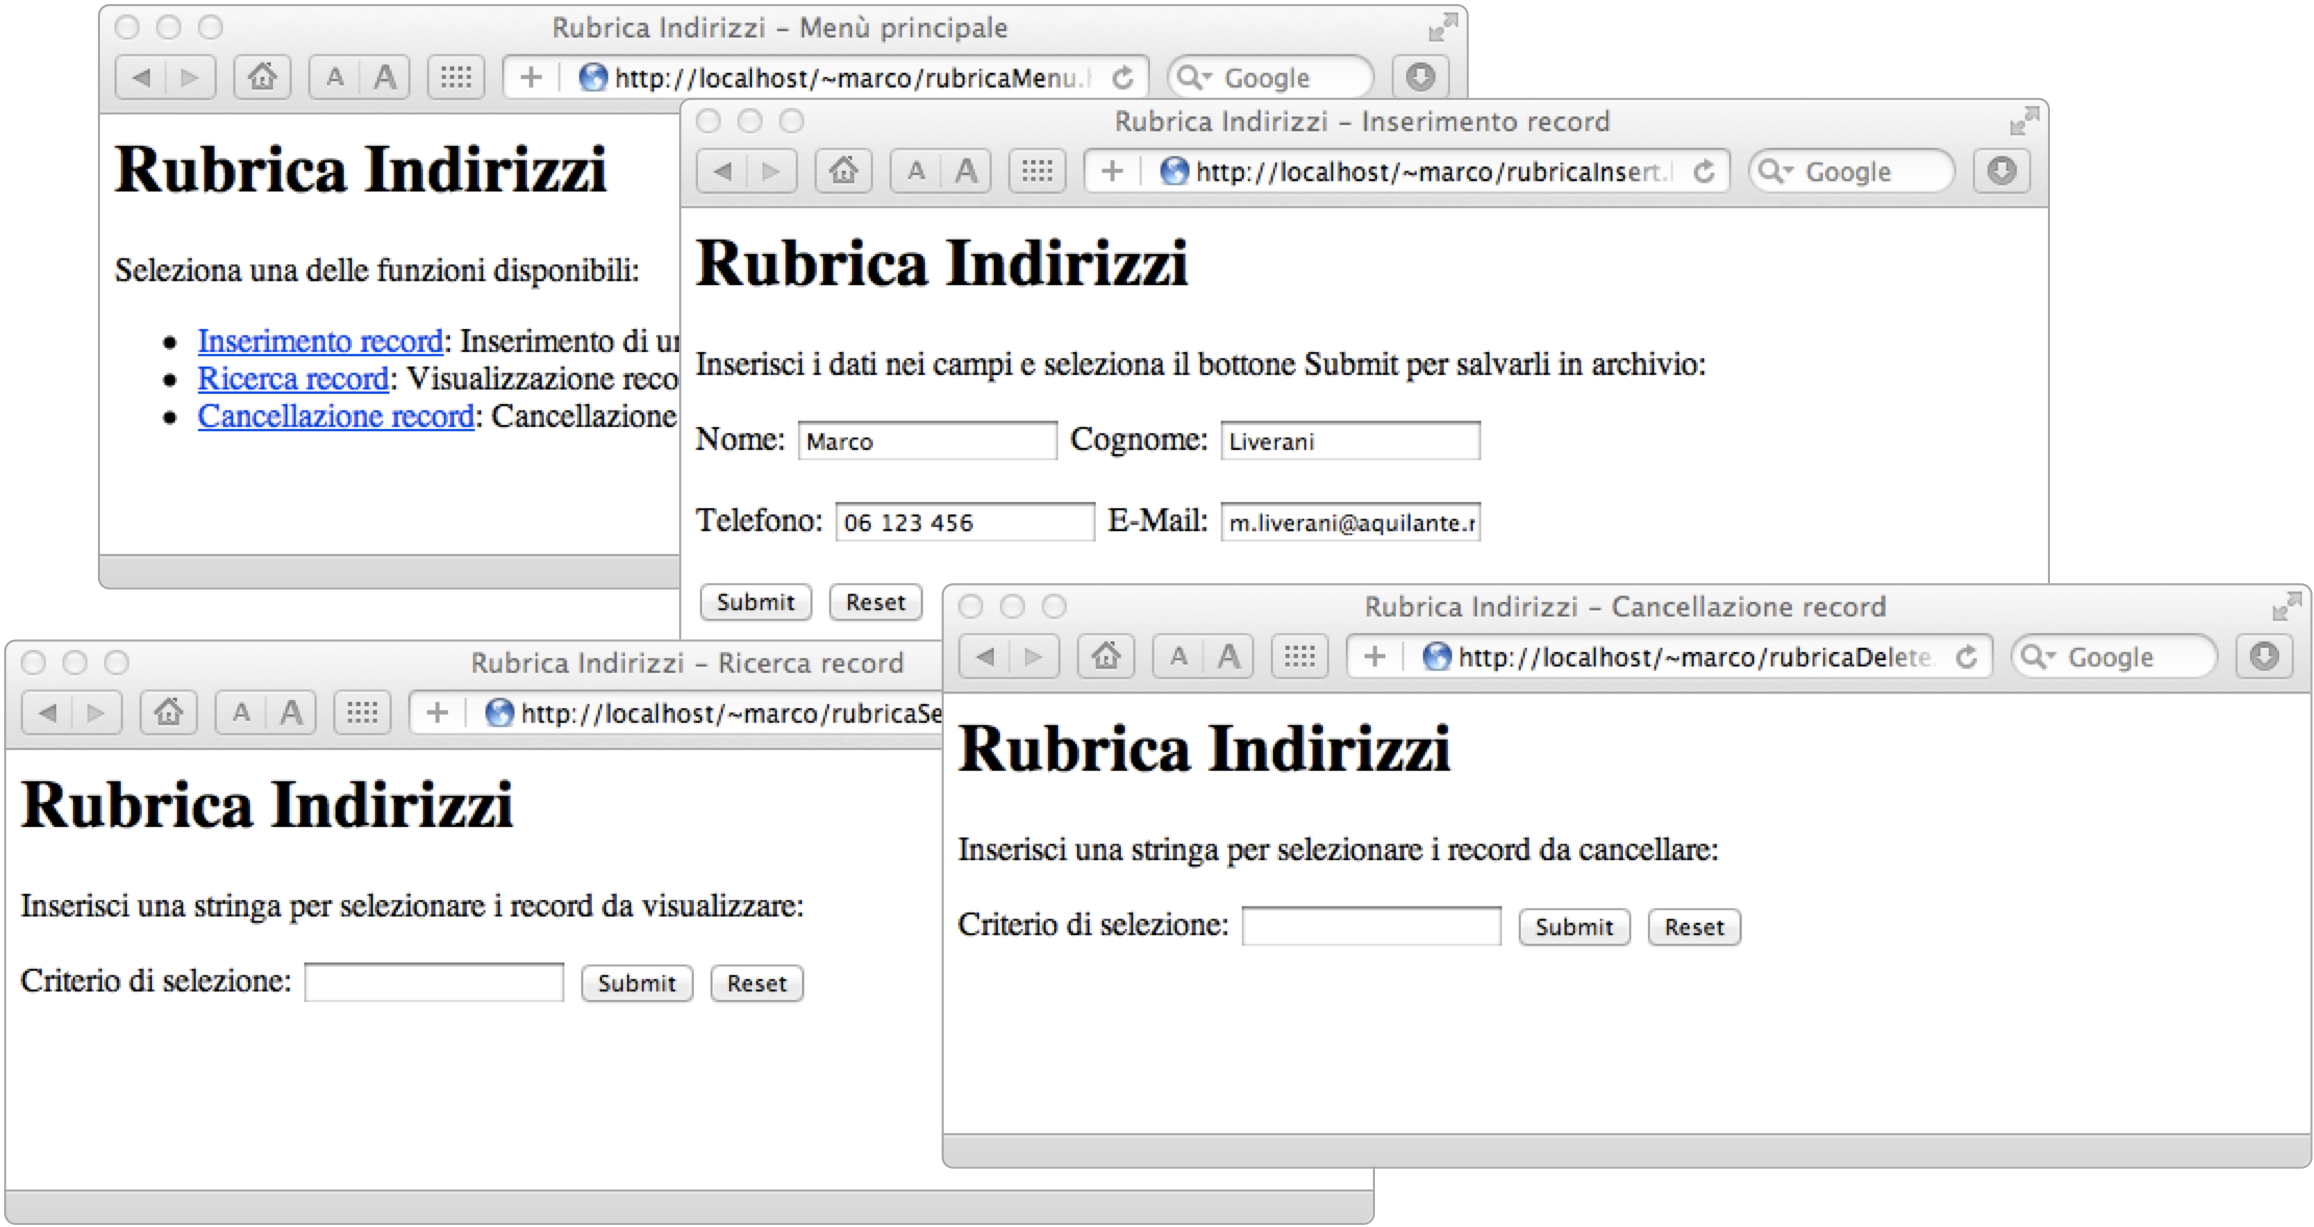This screenshot has width=2314, height=1227.
Task: Submit the Cancellazione record form
Action: [1574, 927]
